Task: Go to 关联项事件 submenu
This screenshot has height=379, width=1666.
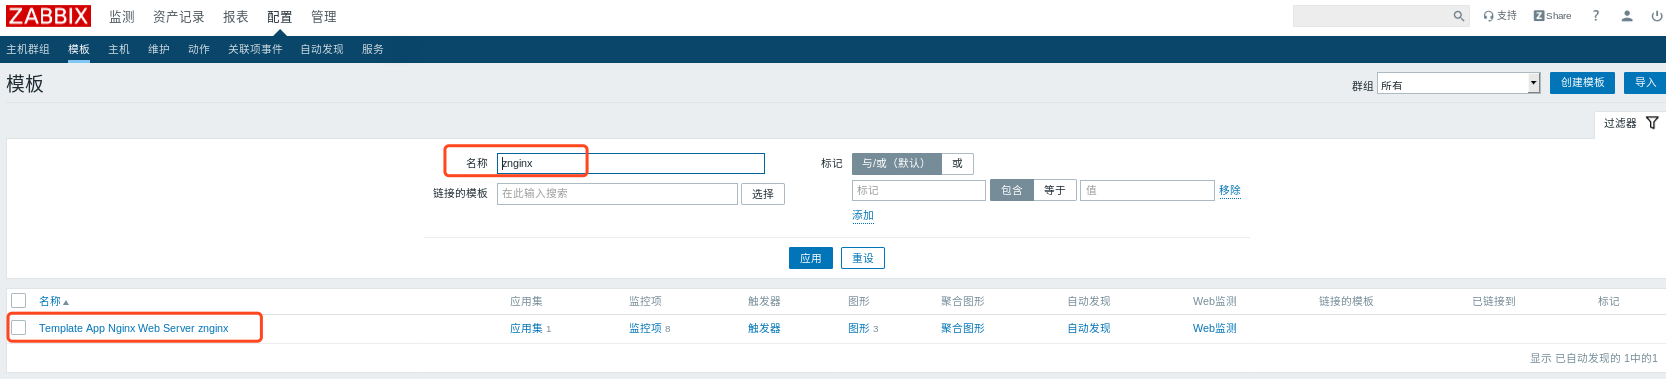Action: (x=255, y=49)
